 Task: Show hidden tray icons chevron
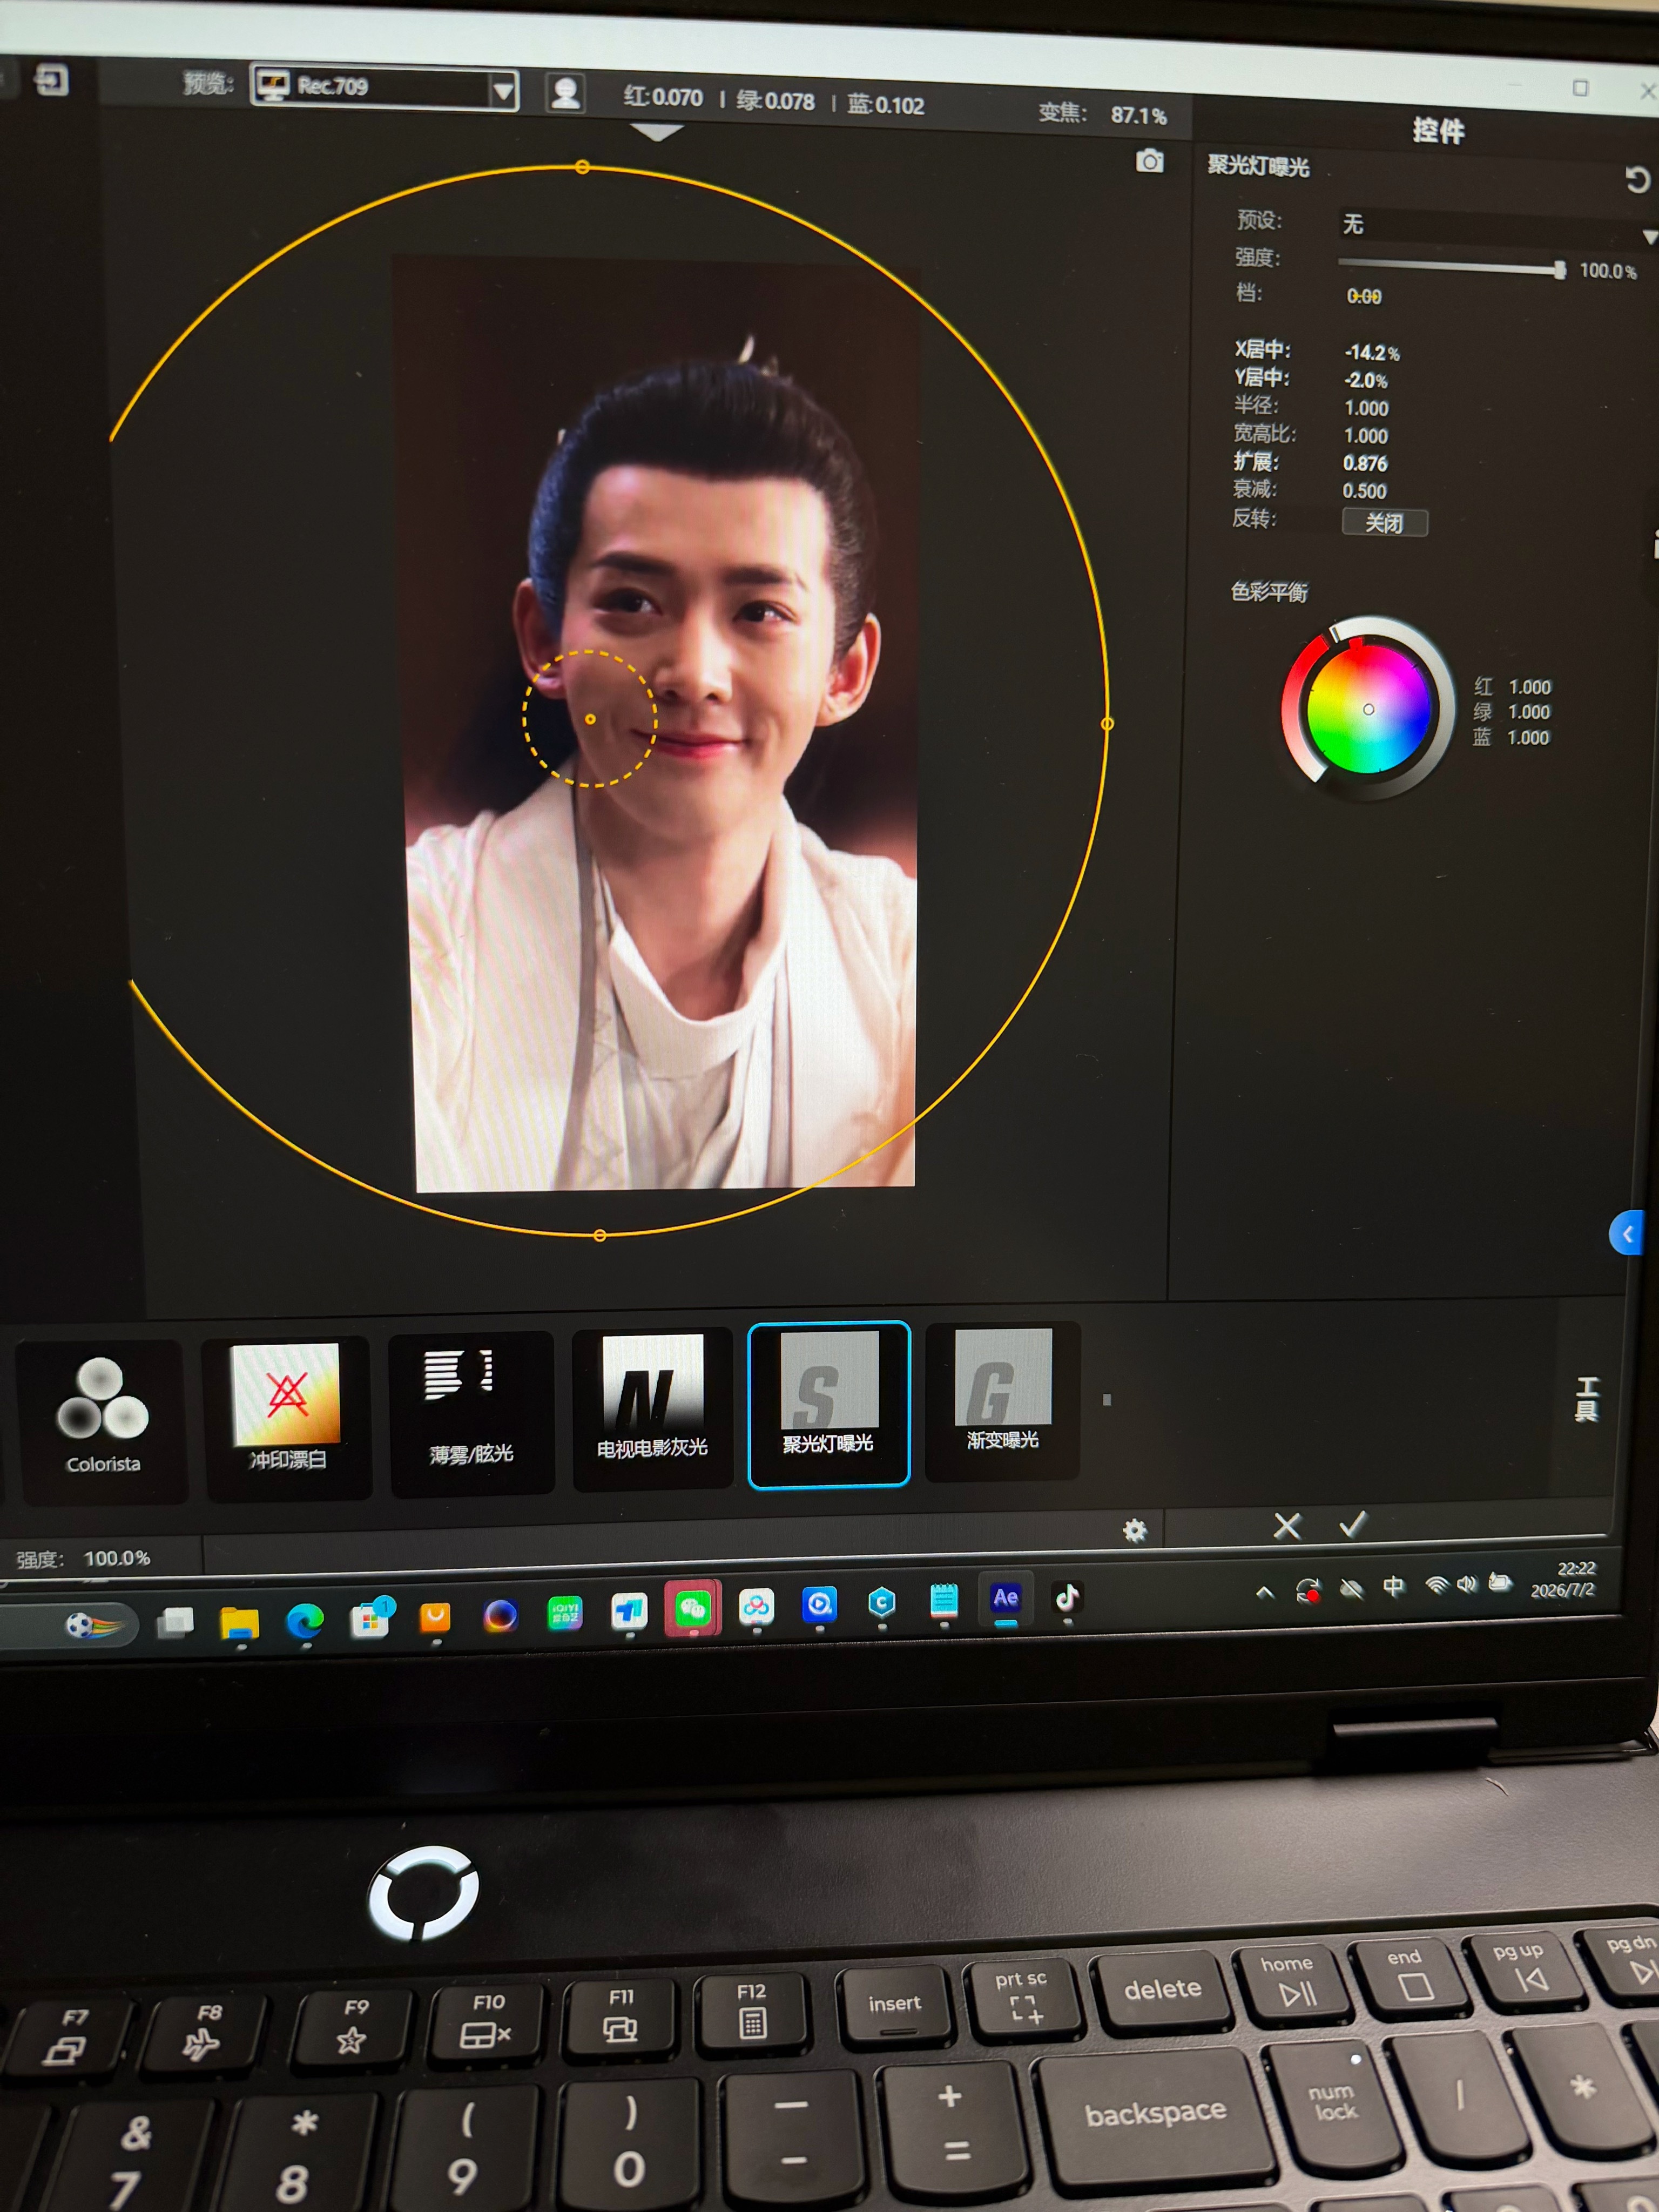click(x=1264, y=1592)
